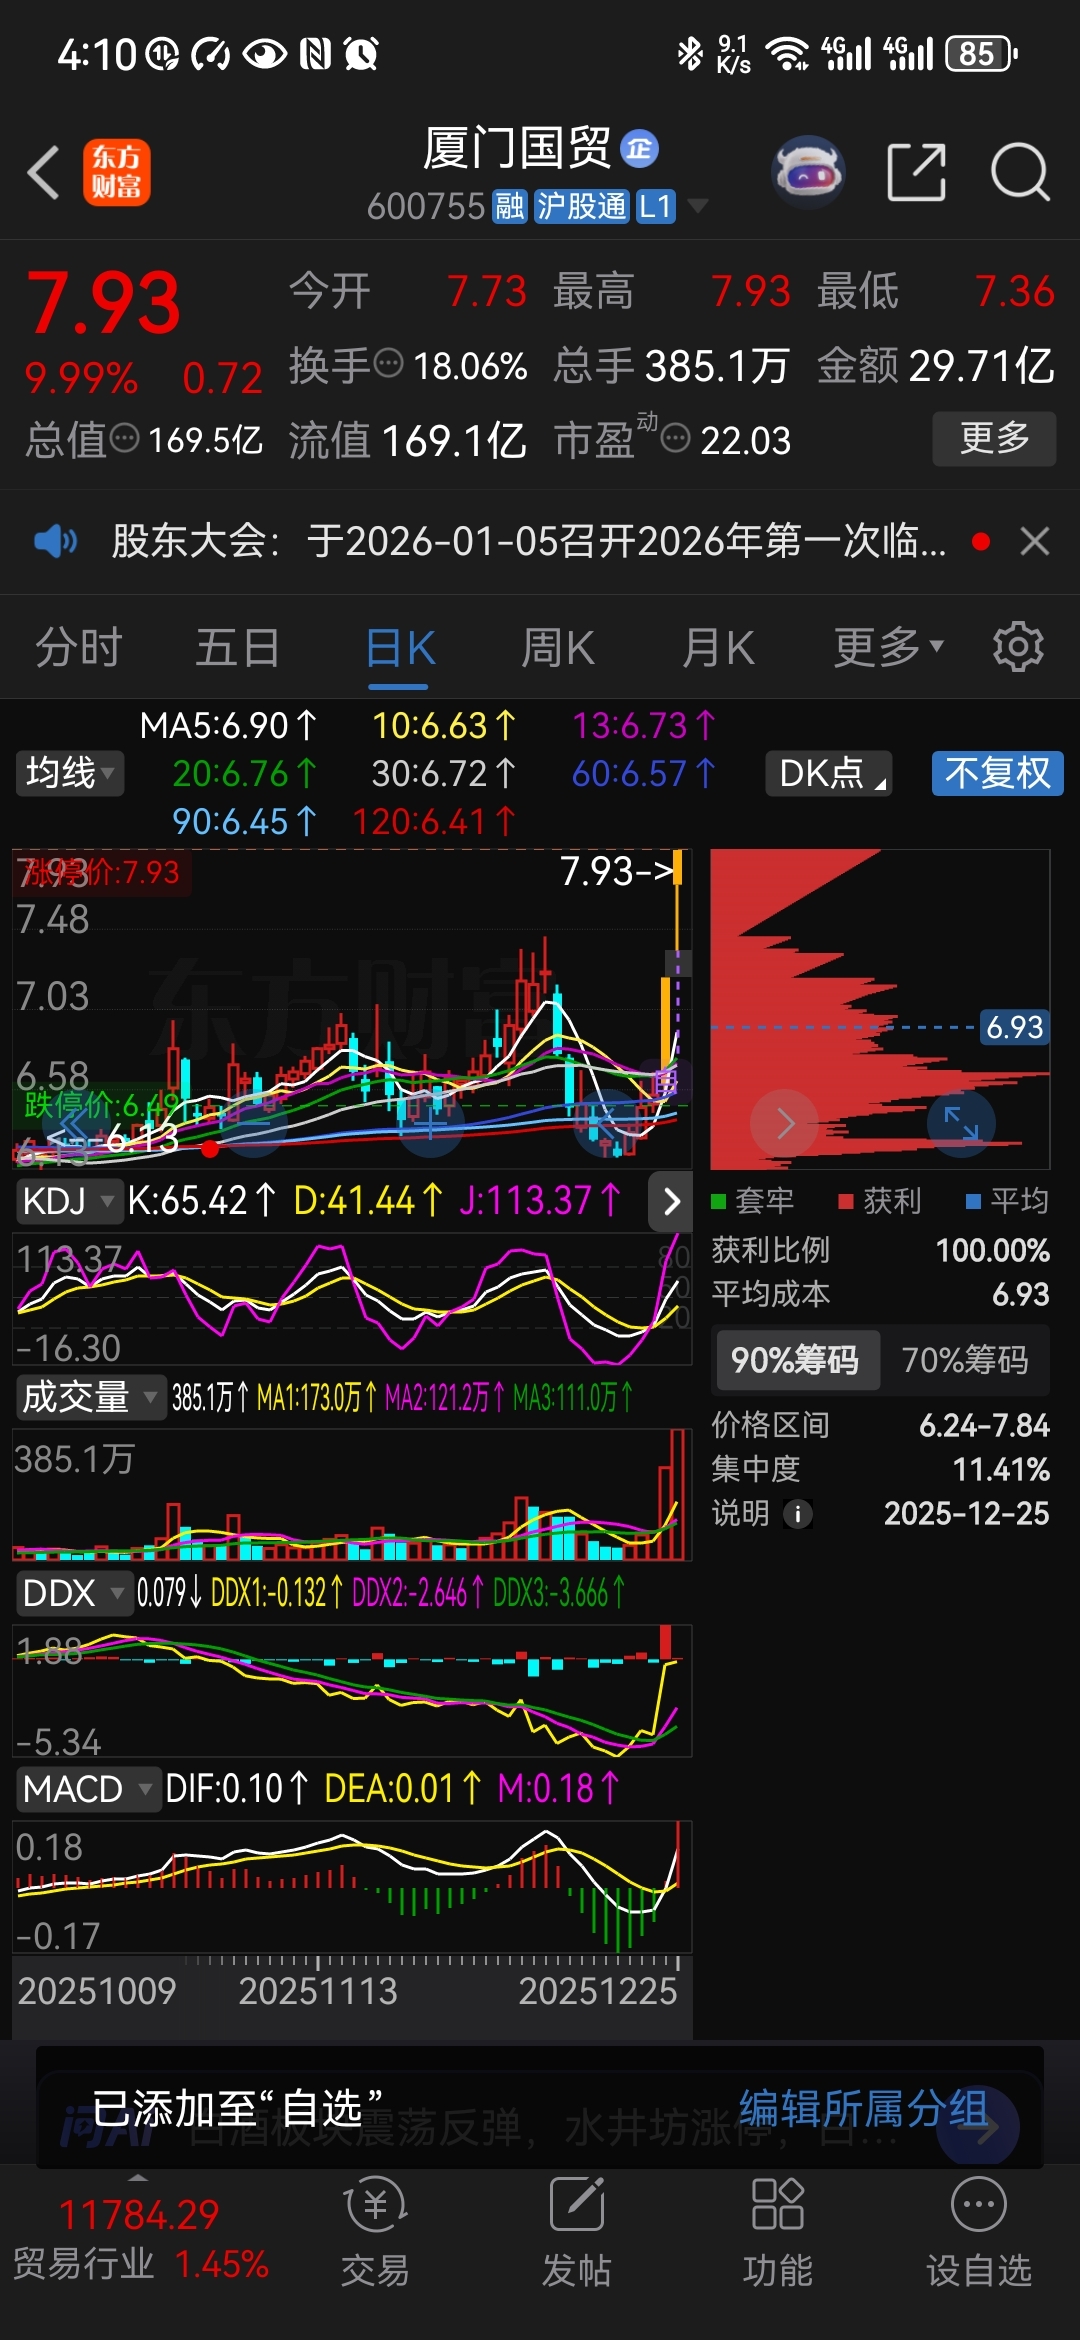1080x2340 pixels.
Task: Open chart settings gear icon
Action: click(x=1018, y=647)
